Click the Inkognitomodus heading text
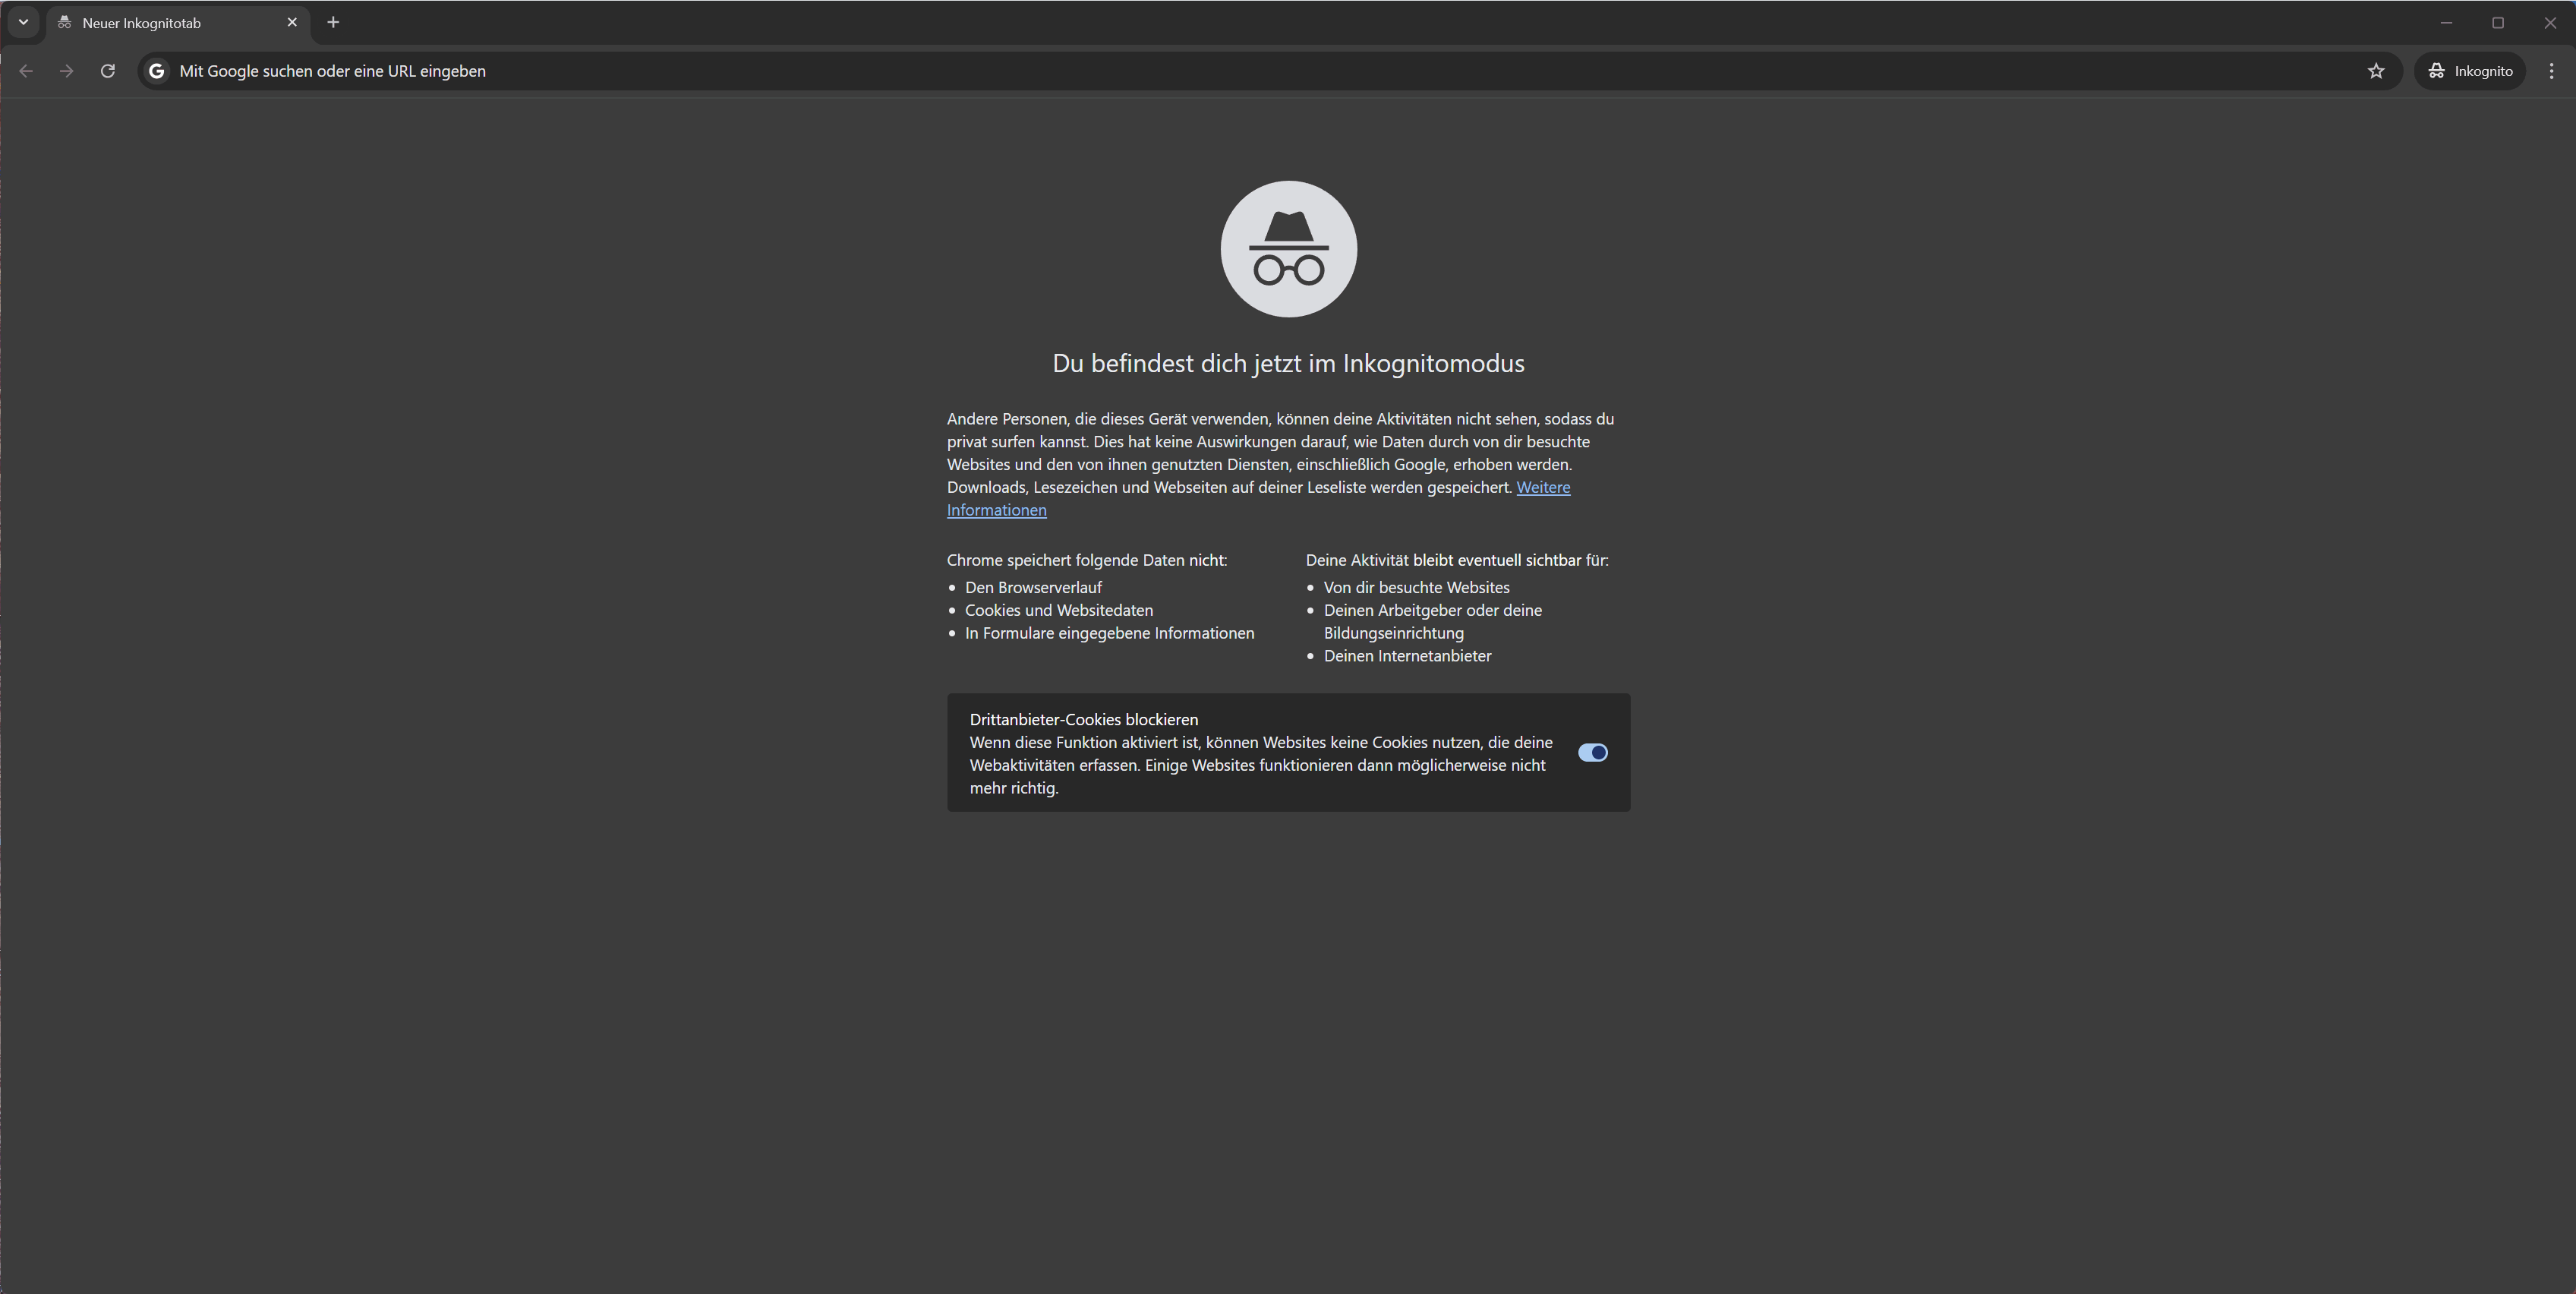The width and height of the screenshot is (2576, 1294). pyautogui.click(x=1288, y=364)
